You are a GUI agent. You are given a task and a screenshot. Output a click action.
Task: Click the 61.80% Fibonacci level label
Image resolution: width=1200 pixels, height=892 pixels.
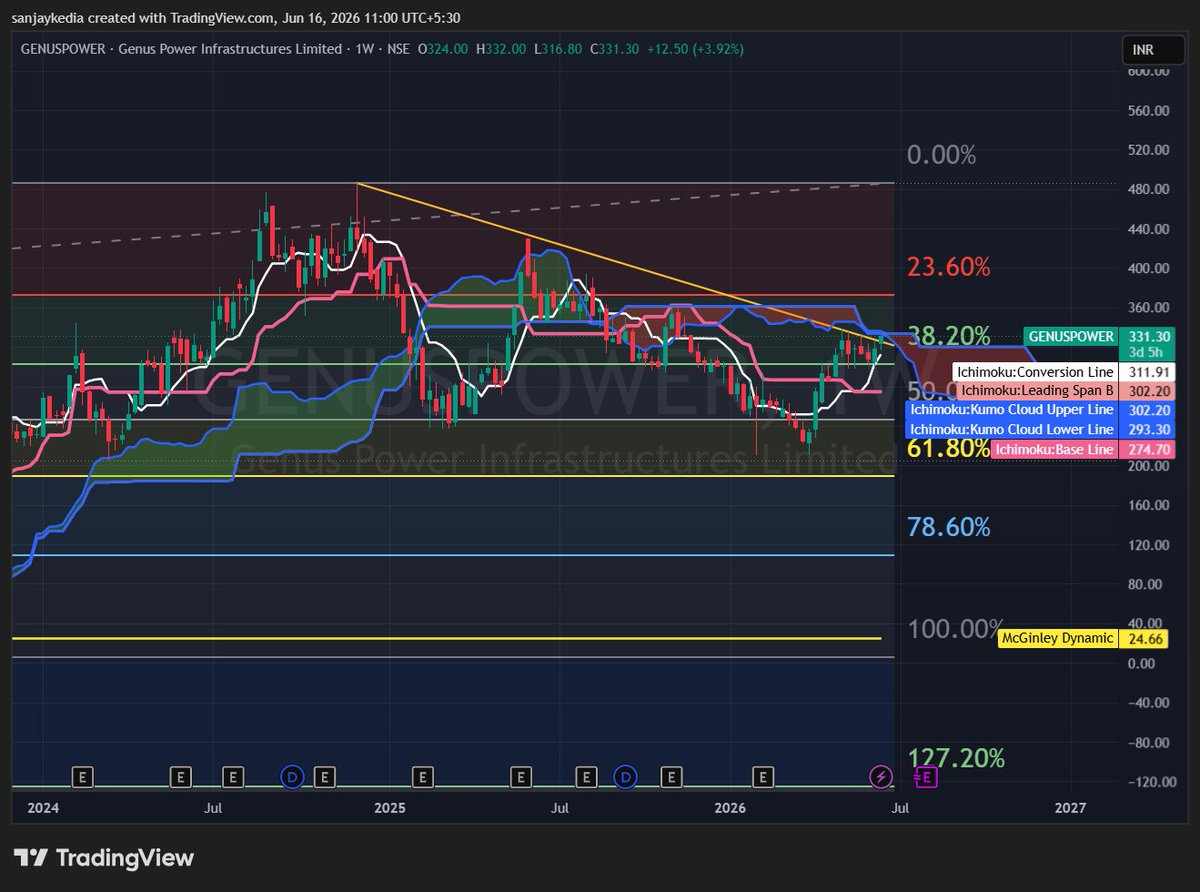tap(948, 448)
